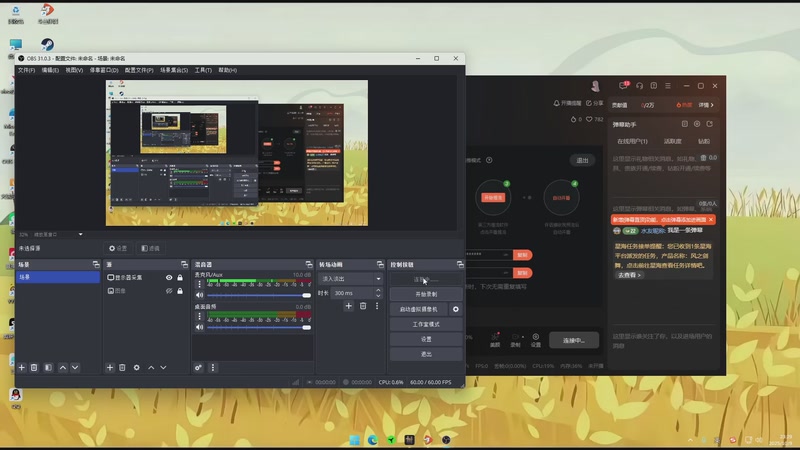
Task: Move source up in Sources dock
Action: [x=151, y=367]
